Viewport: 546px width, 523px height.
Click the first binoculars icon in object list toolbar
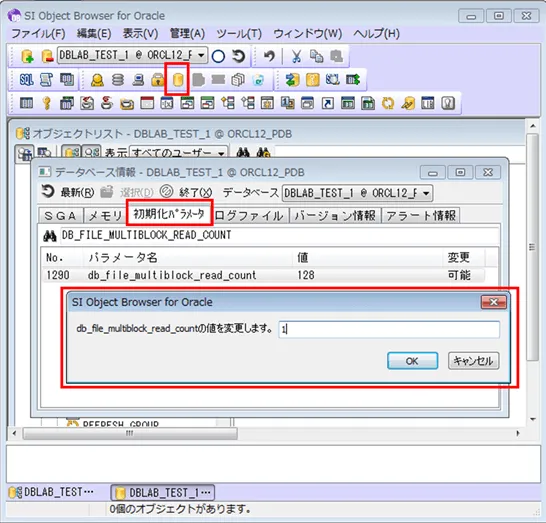click(243, 152)
